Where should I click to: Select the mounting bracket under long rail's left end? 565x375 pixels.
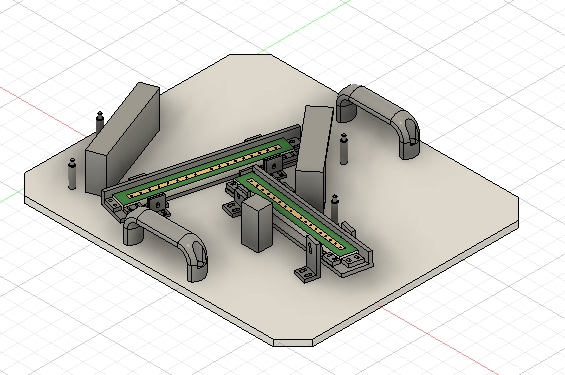pos(157,205)
